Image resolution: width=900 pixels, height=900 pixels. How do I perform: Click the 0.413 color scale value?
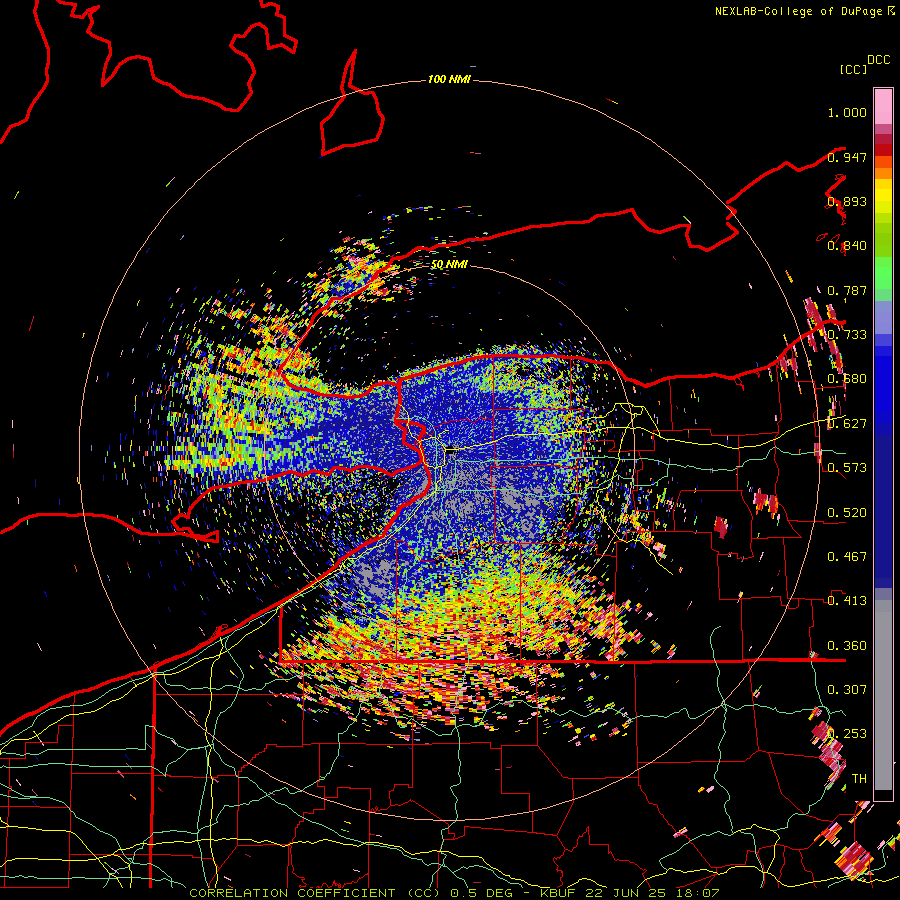click(x=847, y=600)
